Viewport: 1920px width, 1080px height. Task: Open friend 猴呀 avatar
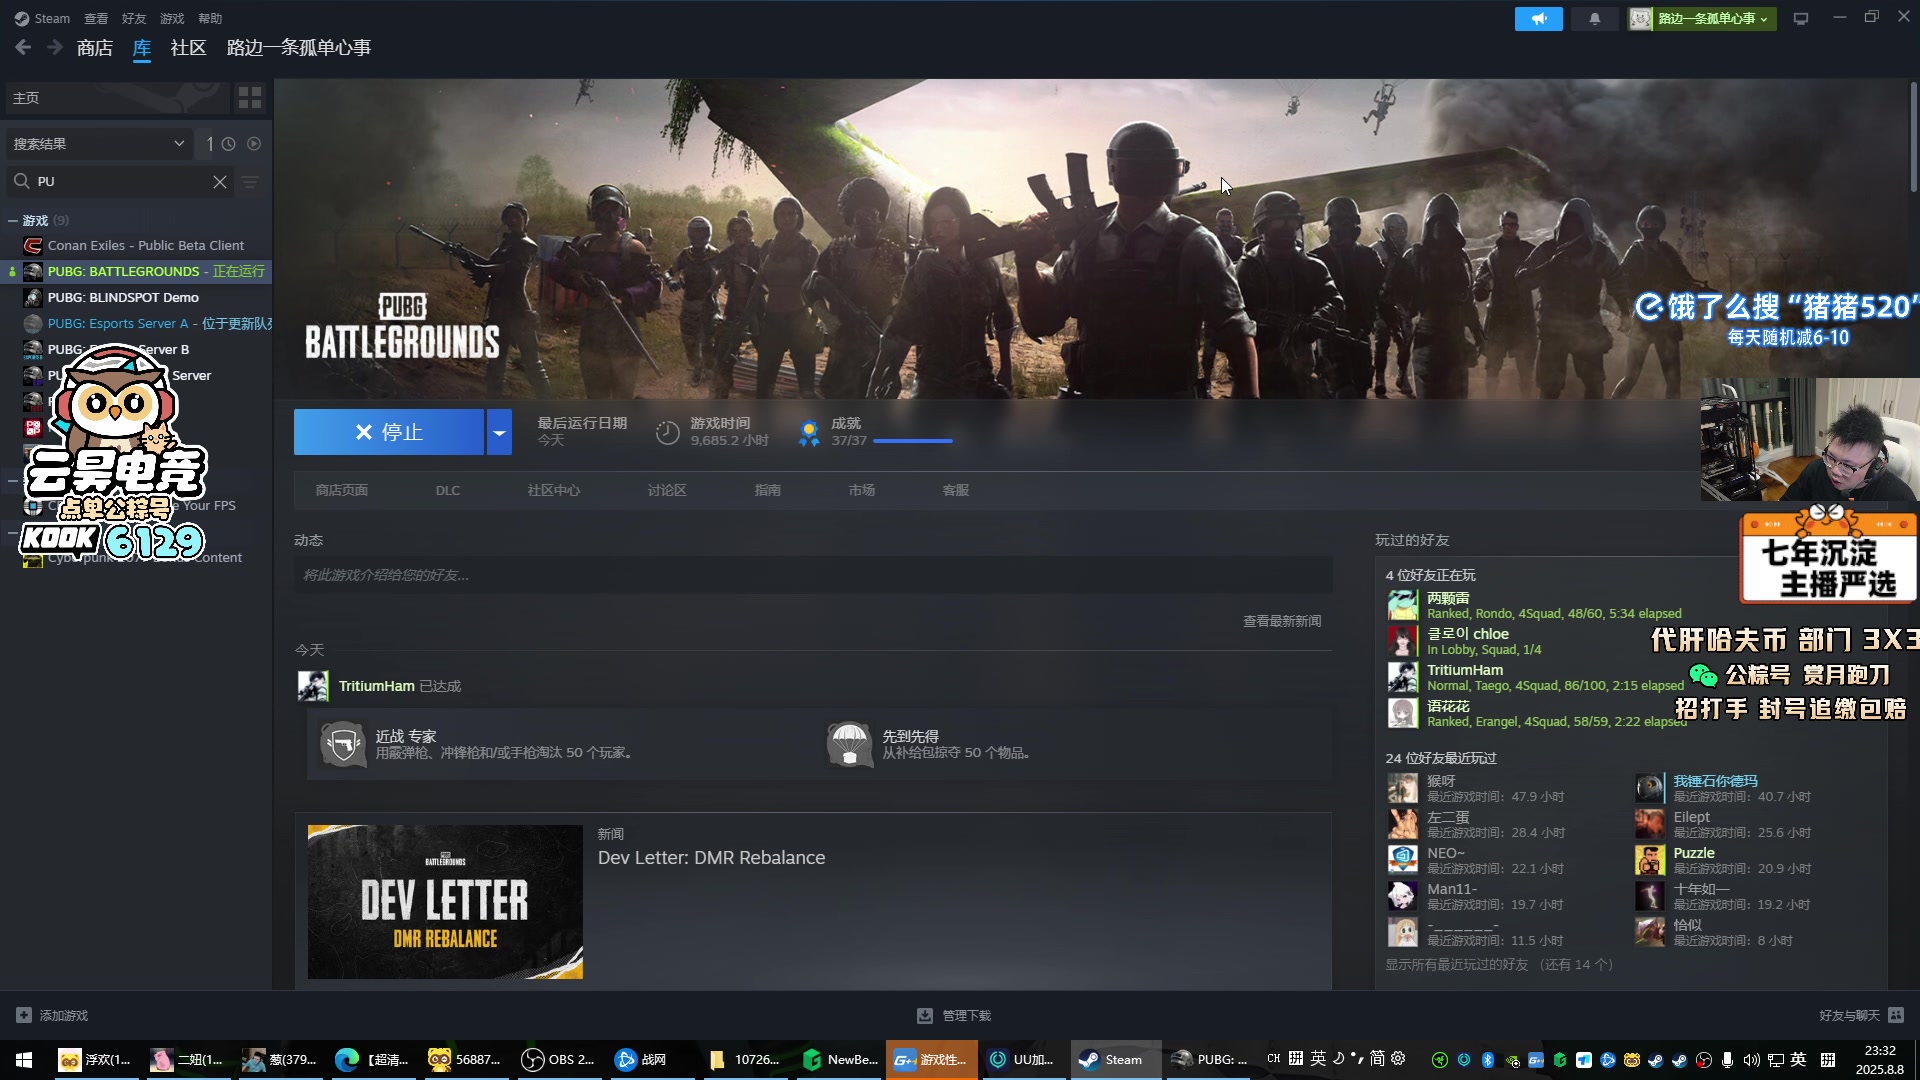click(x=1403, y=788)
